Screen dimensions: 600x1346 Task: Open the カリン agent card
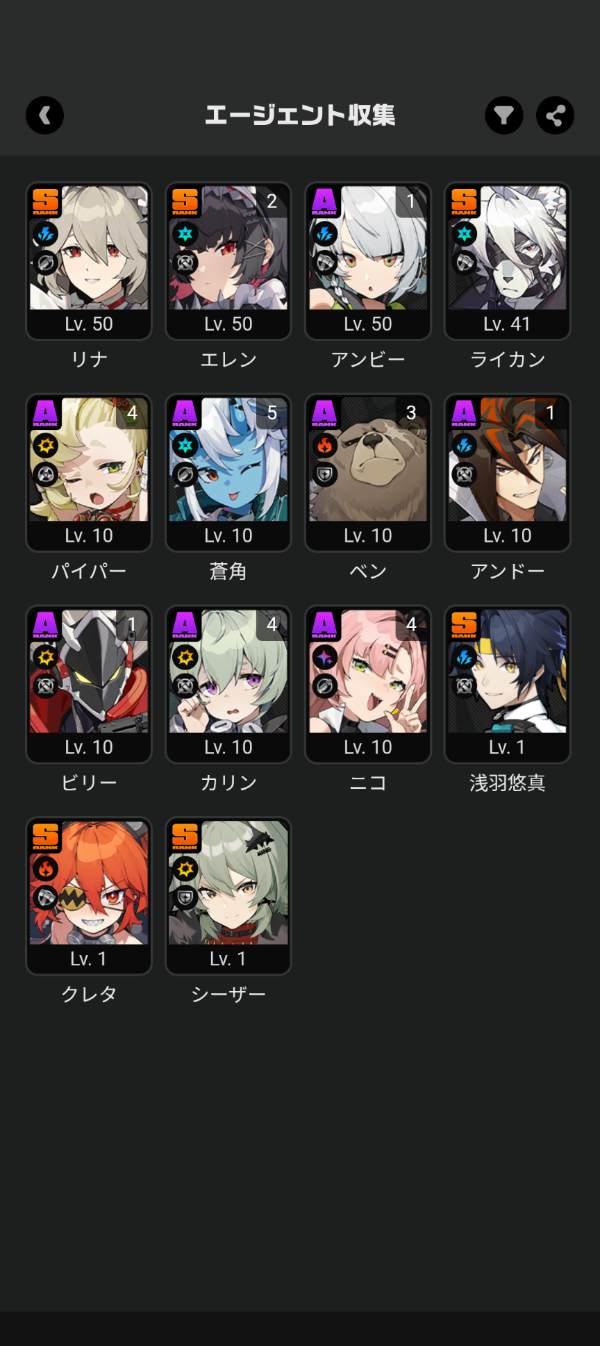pos(228,684)
